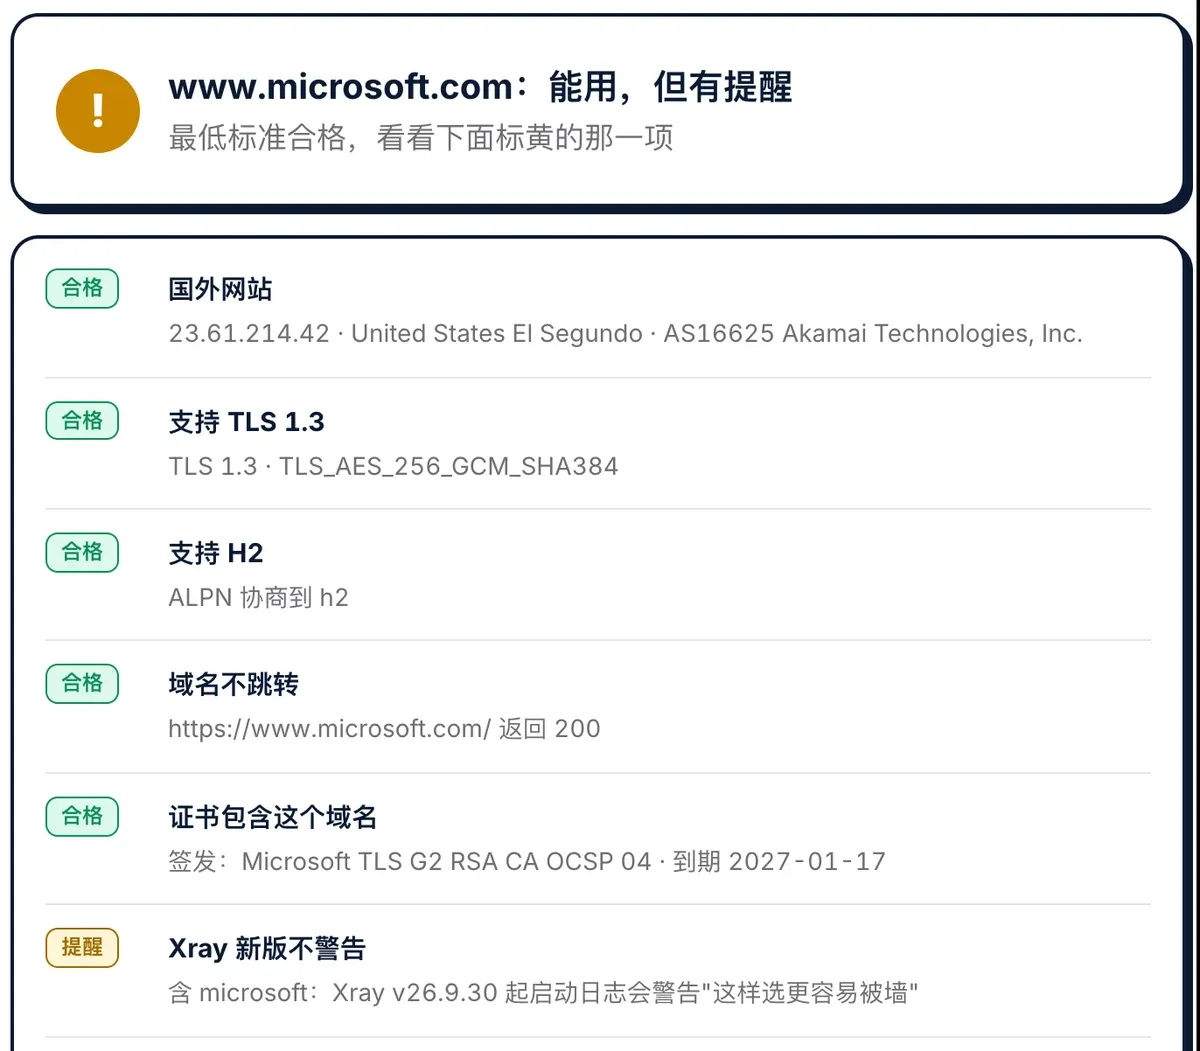Click the certificate text "签发:Microsoft TLS G2 RSA CA OCSP 04"
Image resolution: width=1200 pixels, height=1051 pixels.
410,862
